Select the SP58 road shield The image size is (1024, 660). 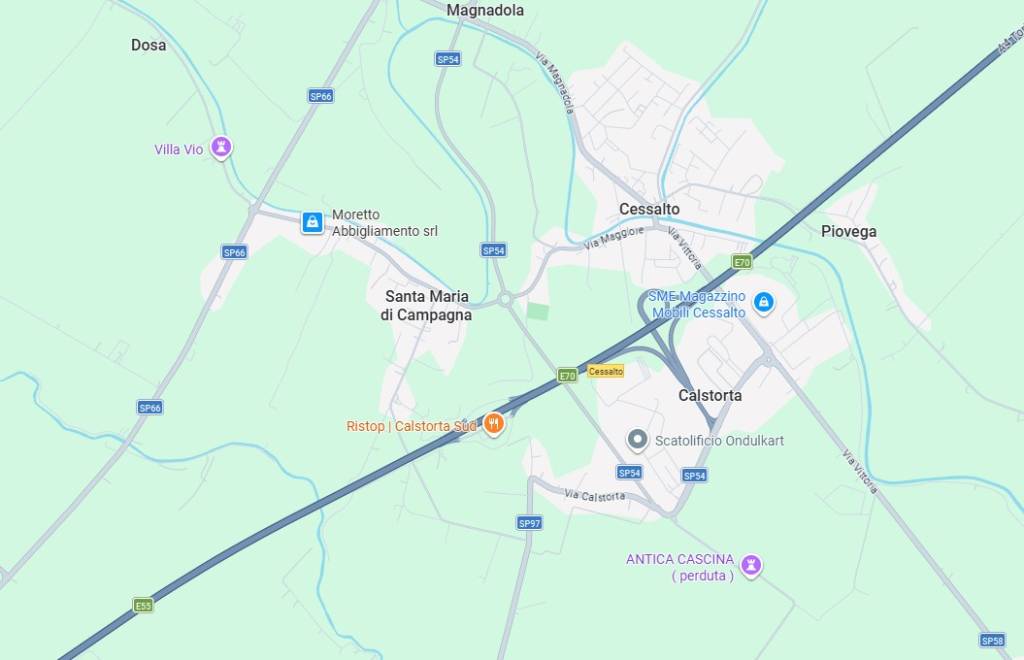pos(992,640)
